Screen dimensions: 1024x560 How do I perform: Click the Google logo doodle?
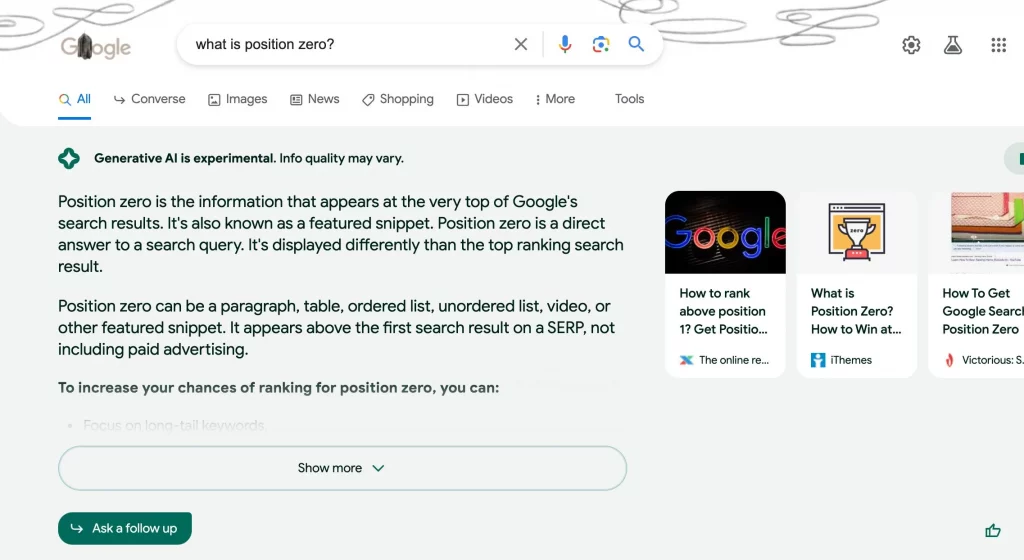[96, 46]
